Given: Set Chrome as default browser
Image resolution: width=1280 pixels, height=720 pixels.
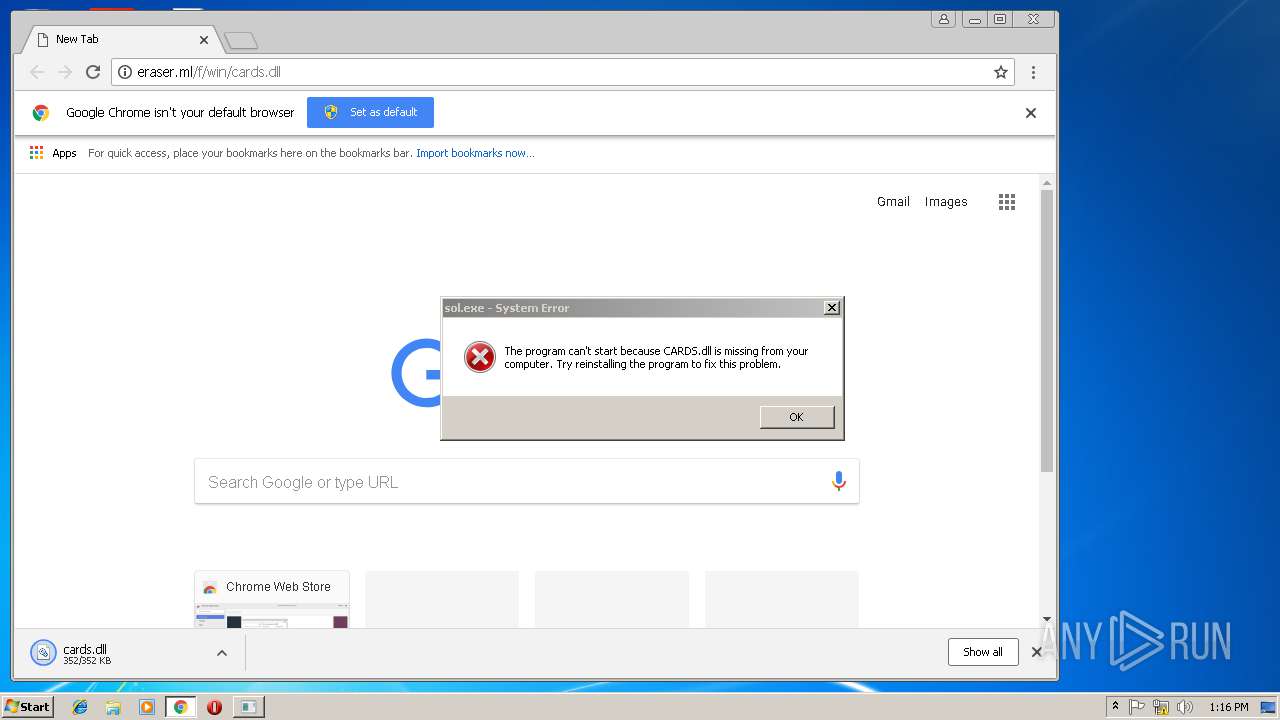Looking at the screenshot, I should [370, 112].
